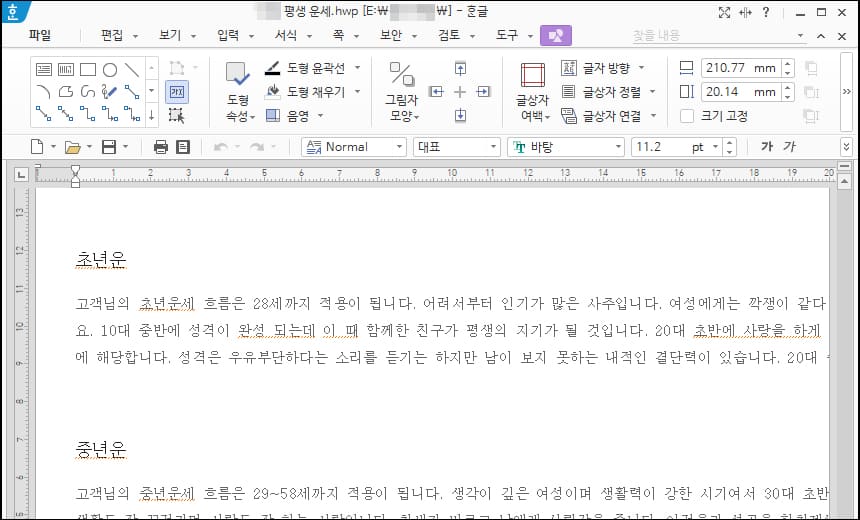Image resolution: width=860 pixels, height=520 pixels.
Task: Click the help question mark icon
Action: [x=766, y=12]
